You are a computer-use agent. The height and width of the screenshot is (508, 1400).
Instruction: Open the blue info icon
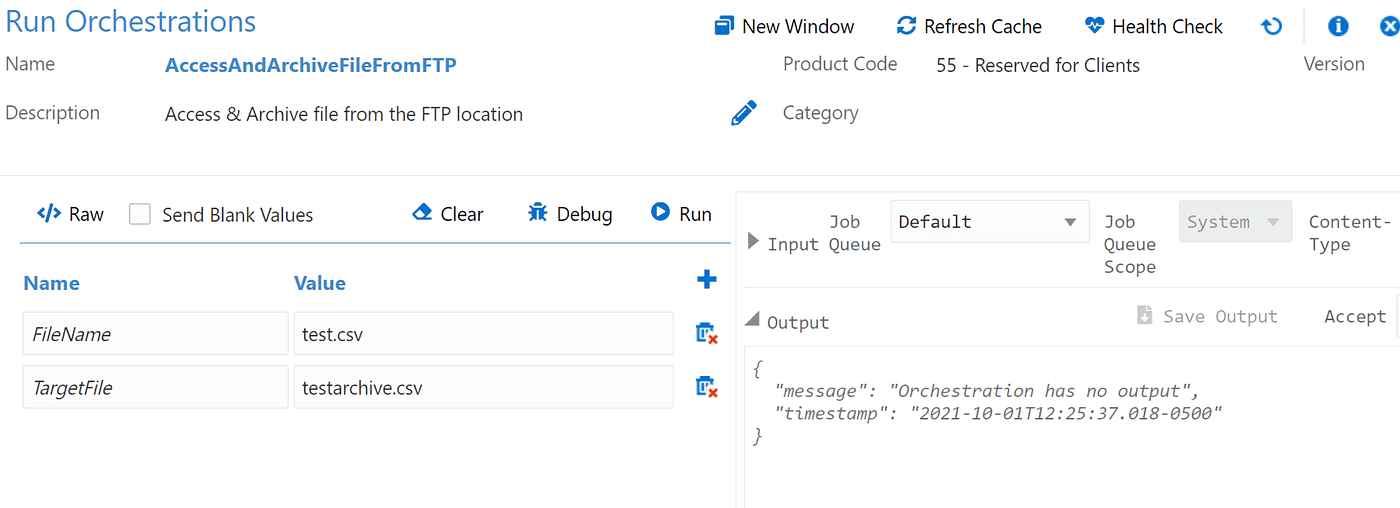pyautogui.click(x=1338, y=27)
